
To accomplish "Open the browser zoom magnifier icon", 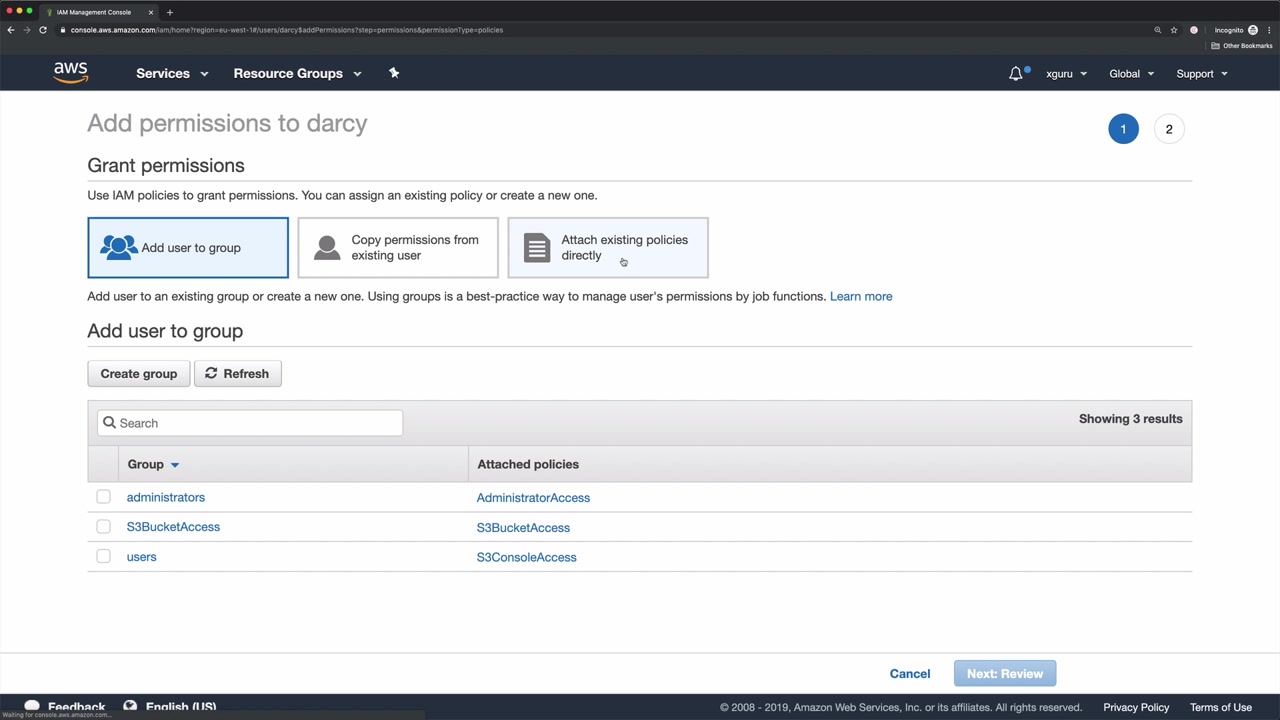I will click(x=1158, y=30).
